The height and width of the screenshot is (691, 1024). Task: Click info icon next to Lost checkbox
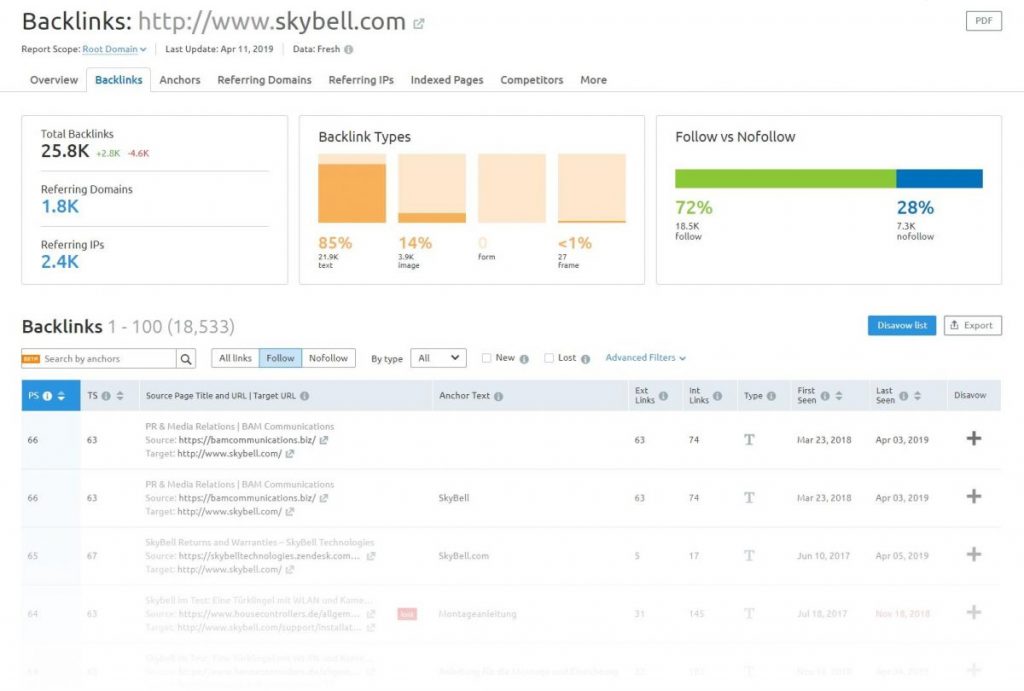pos(585,359)
